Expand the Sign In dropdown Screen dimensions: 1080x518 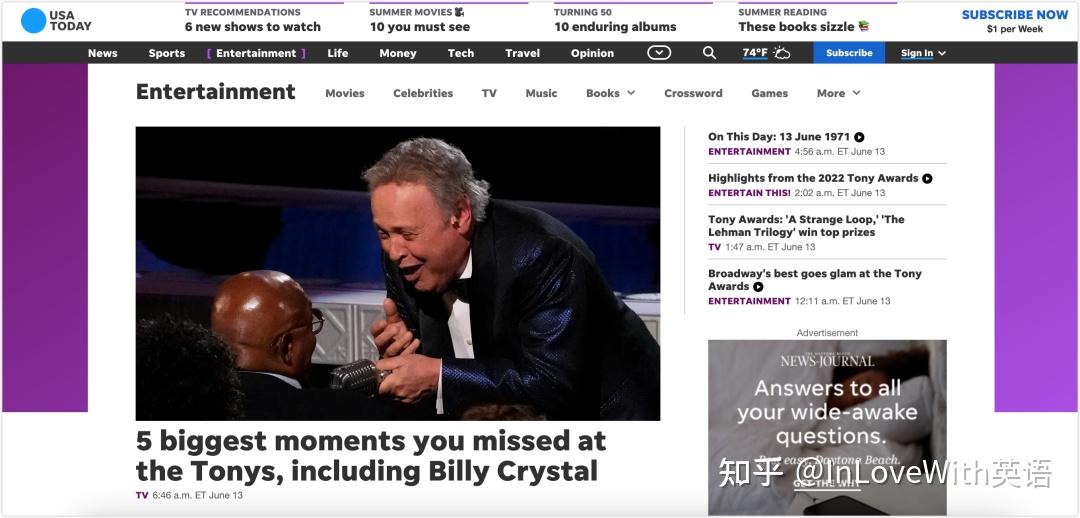923,53
